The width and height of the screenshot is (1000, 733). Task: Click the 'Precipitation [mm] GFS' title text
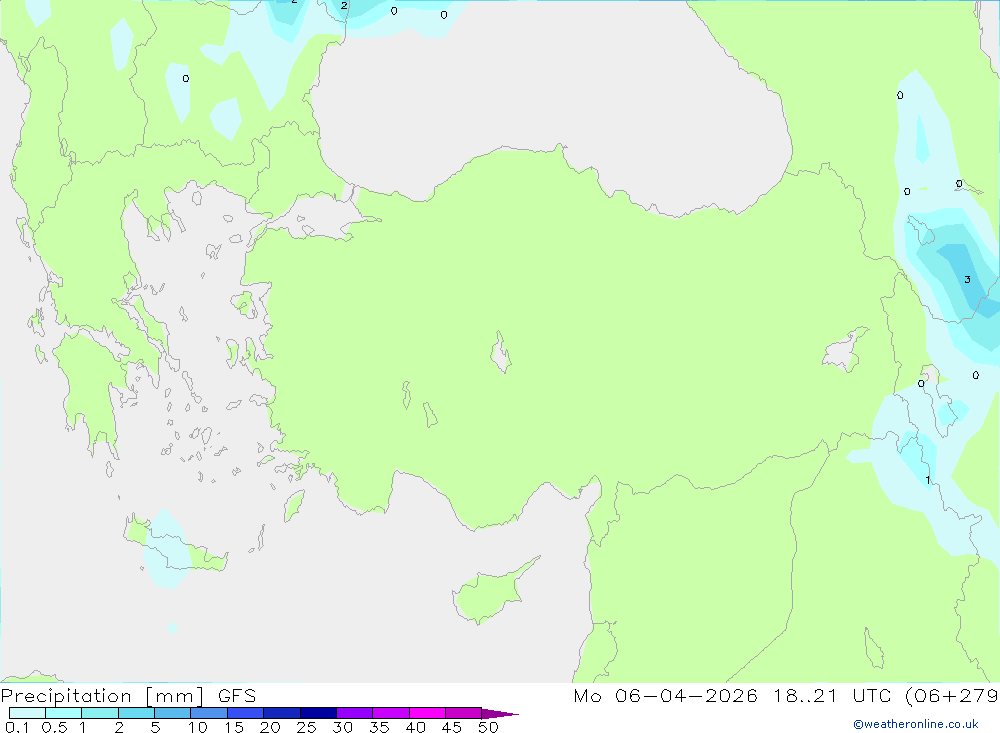click(128, 696)
